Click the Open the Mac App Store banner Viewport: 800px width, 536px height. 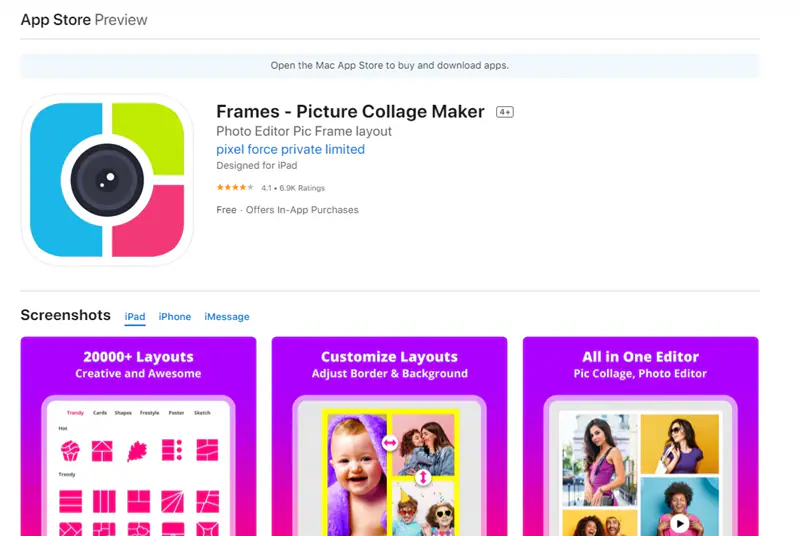[x=390, y=66]
